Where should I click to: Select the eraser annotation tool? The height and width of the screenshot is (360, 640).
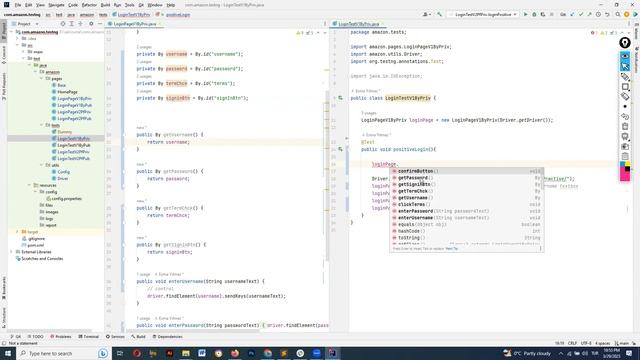(x=625, y=96)
